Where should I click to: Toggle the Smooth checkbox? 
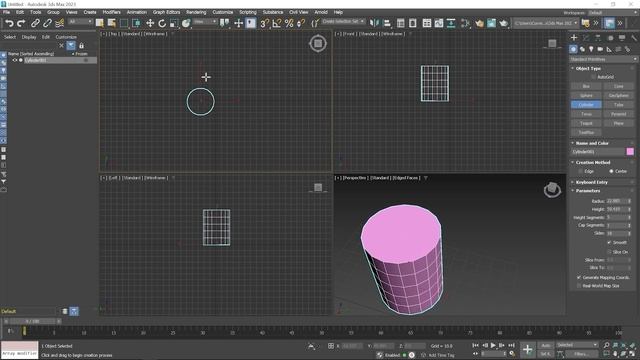click(x=609, y=242)
